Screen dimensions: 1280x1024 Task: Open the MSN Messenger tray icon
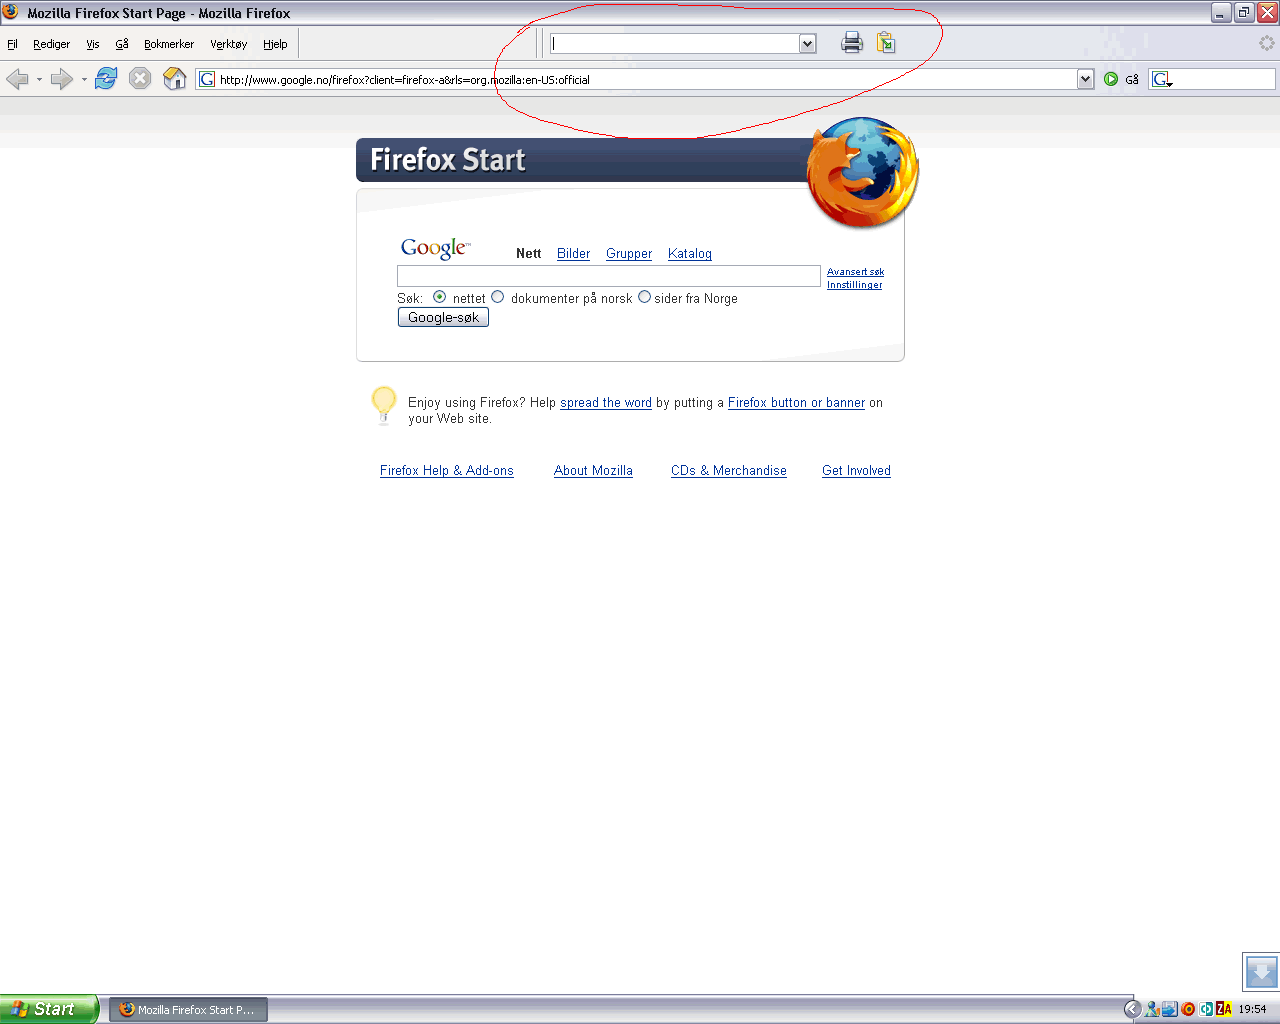[1152, 1009]
